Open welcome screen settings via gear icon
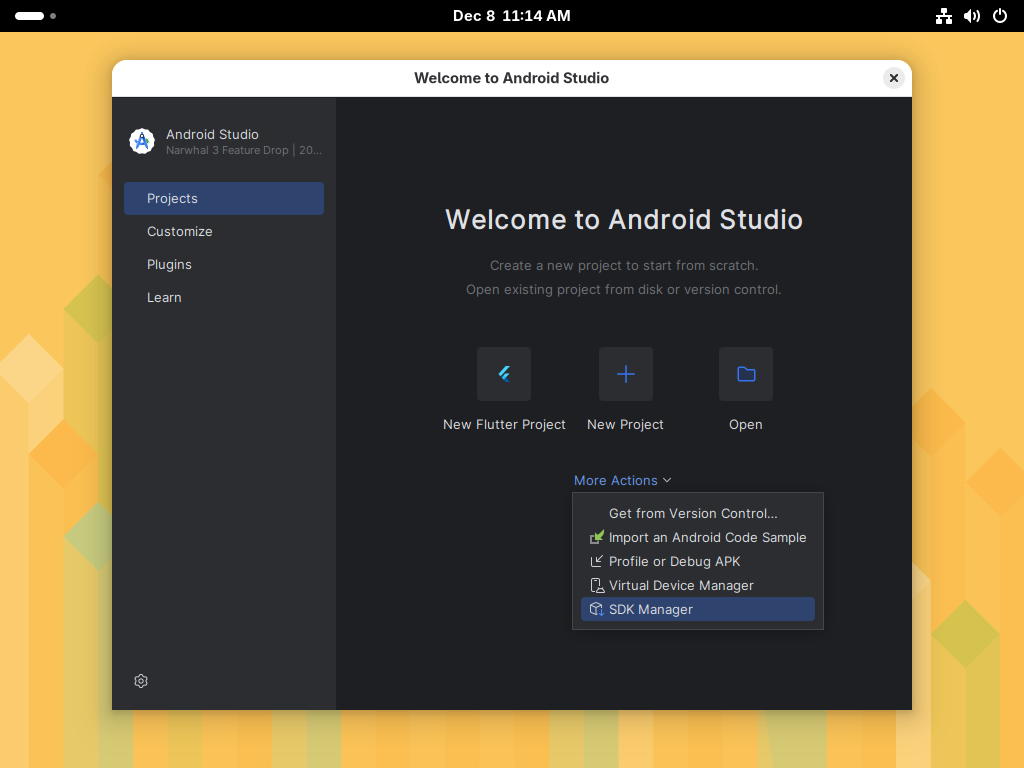Image resolution: width=1024 pixels, height=768 pixels. coord(140,681)
